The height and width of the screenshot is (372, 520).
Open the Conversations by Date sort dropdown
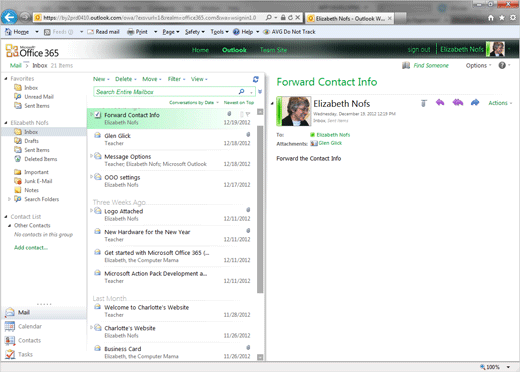194,102
